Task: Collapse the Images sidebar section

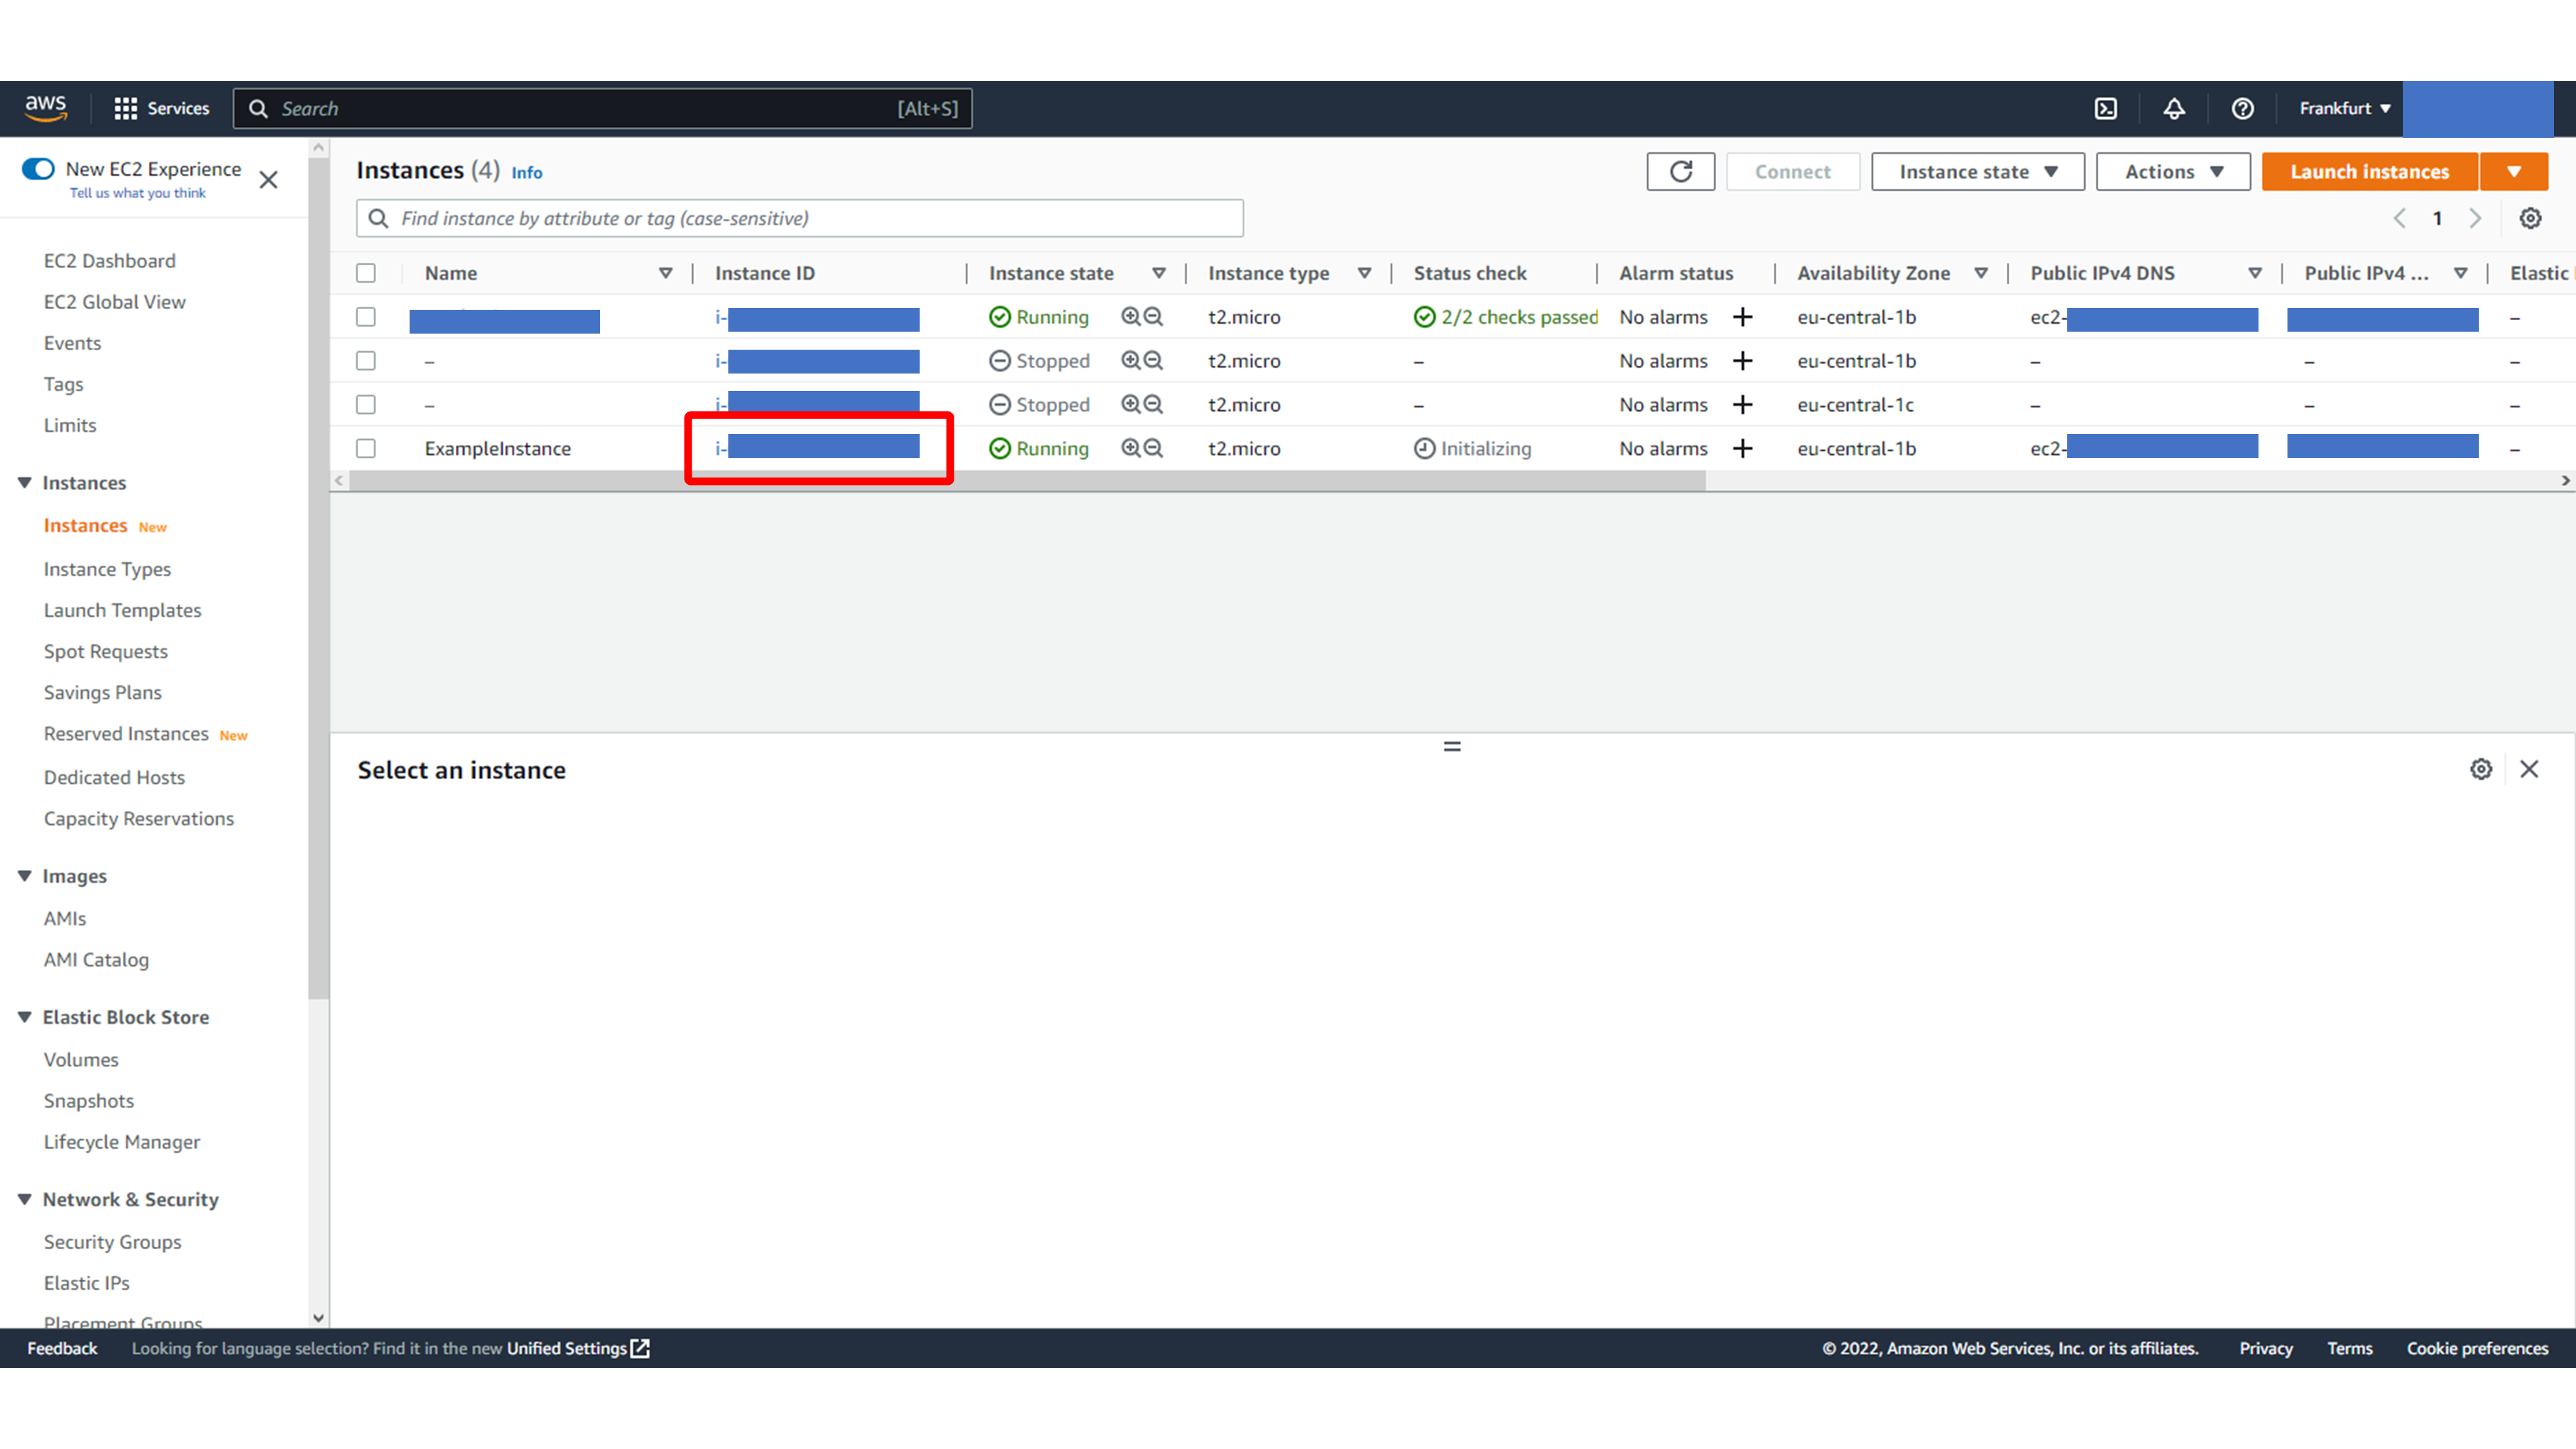Action: (x=24, y=876)
